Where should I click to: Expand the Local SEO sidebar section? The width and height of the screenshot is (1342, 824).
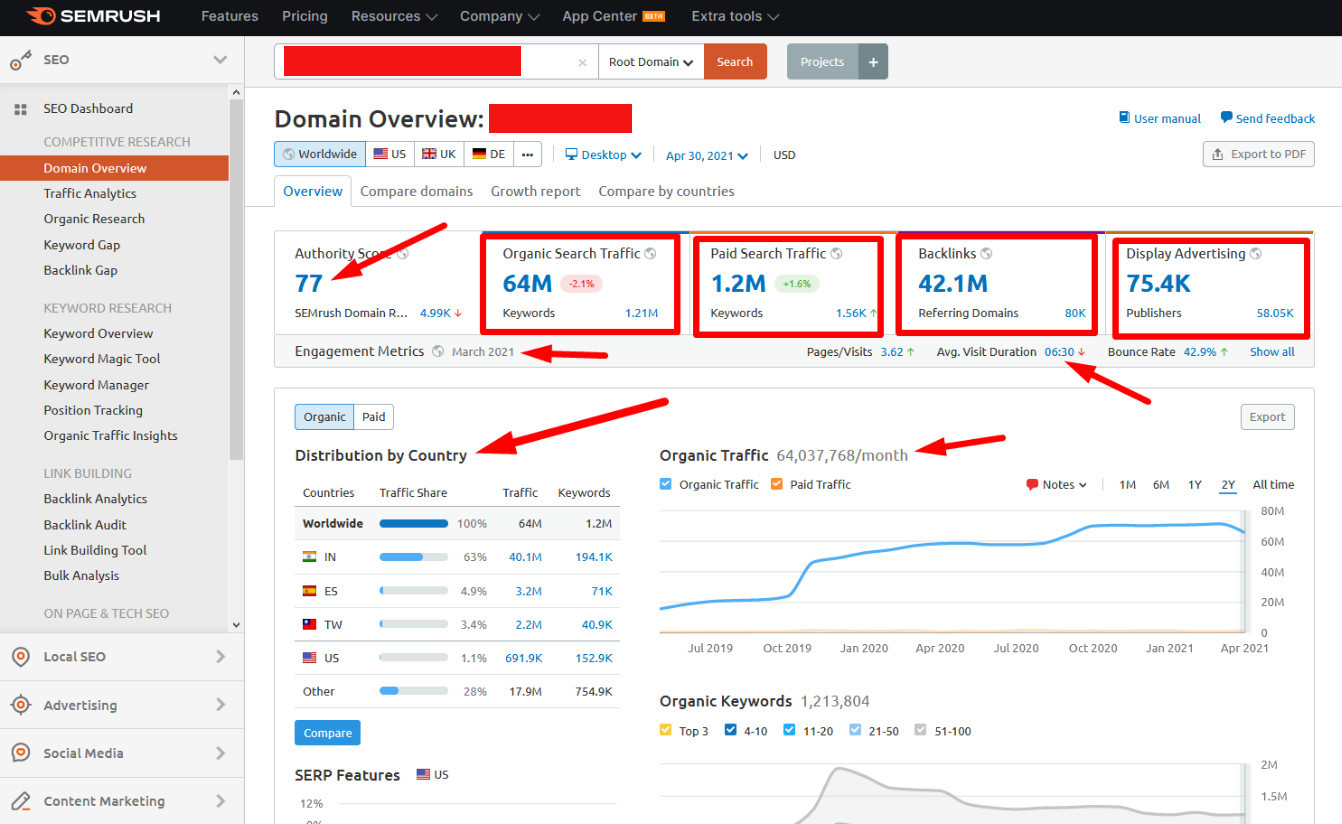[221, 657]
